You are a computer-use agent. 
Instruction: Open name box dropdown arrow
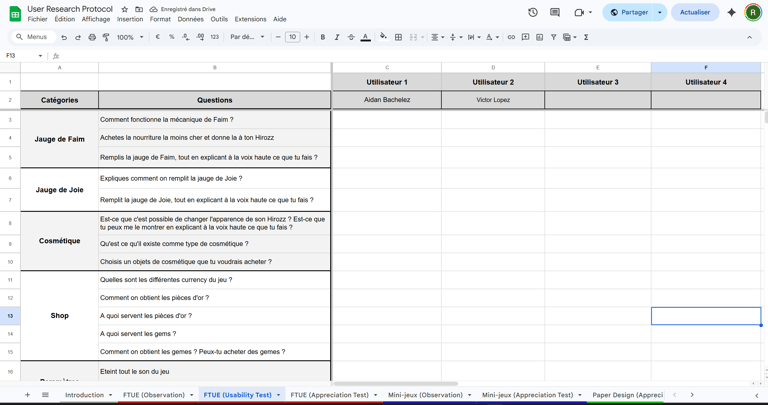[40, 56]
